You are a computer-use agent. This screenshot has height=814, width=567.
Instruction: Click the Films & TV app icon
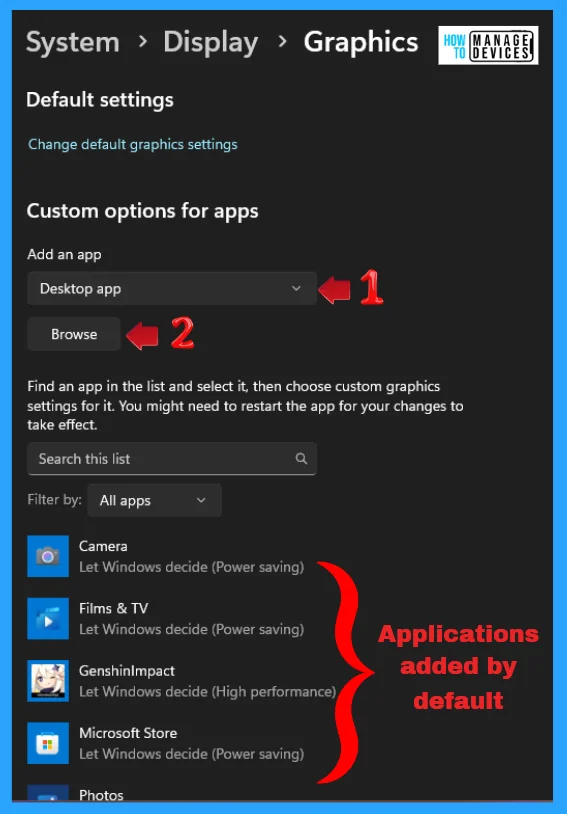coord(48,618)
